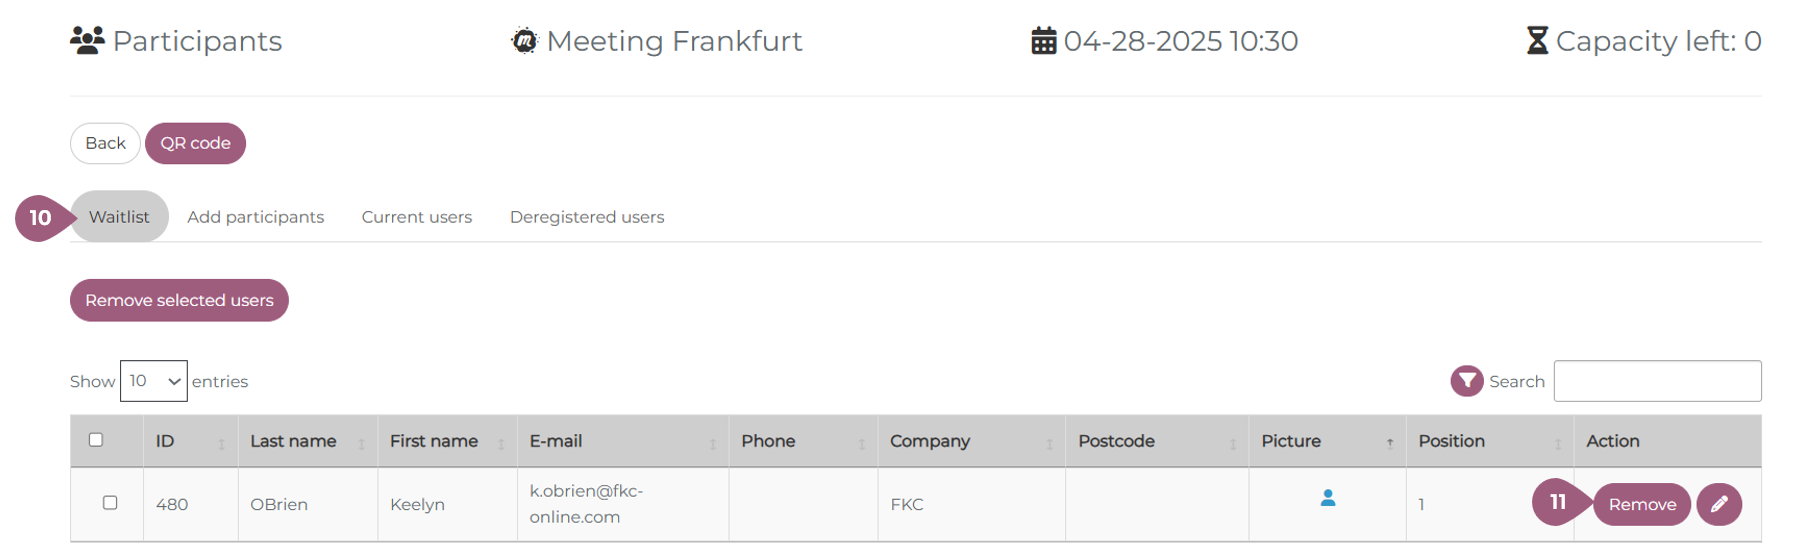Image resolution: width=1813 pixels, height=557 pixels.
Task: Open the Show entries count dropdown
Action: [x=154, y=381]
